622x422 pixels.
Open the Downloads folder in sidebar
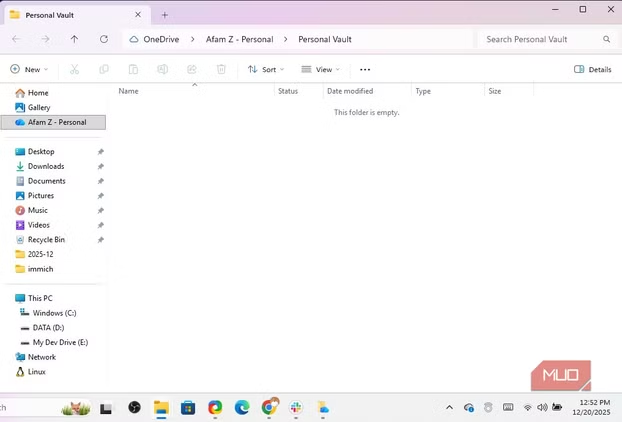(45, 166)
